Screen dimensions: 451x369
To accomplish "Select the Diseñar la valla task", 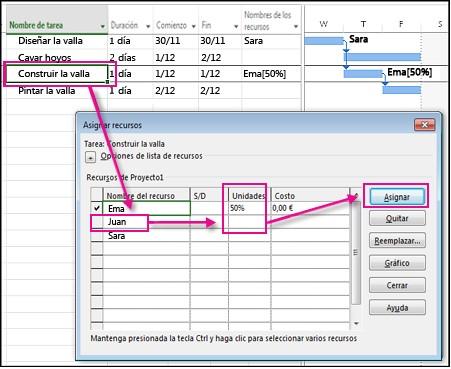I will tap(57, 41).
